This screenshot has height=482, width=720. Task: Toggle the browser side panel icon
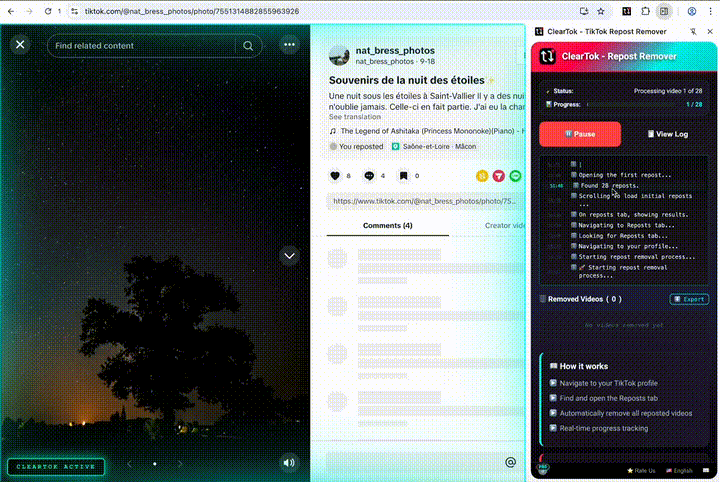click(x=664, y=11)
